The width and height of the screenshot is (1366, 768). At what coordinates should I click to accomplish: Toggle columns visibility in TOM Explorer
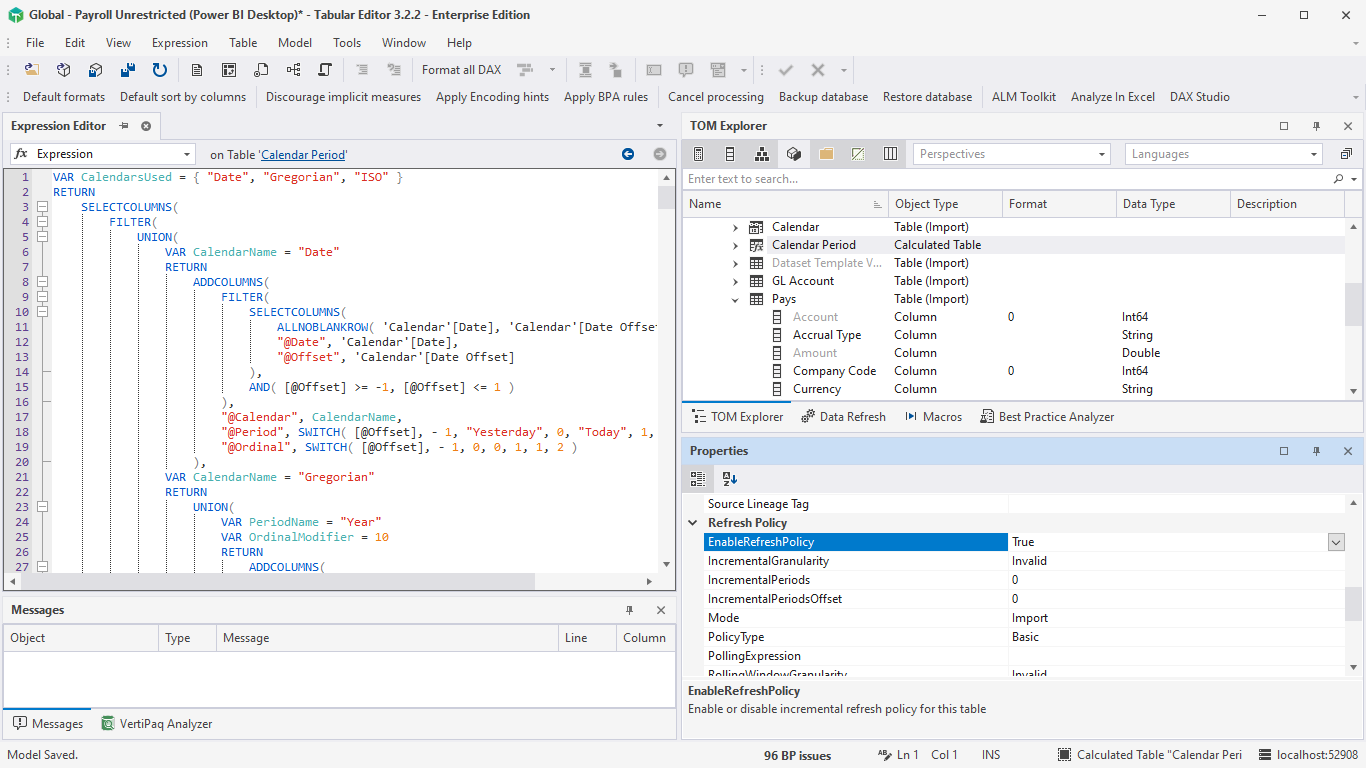[730, 154]
